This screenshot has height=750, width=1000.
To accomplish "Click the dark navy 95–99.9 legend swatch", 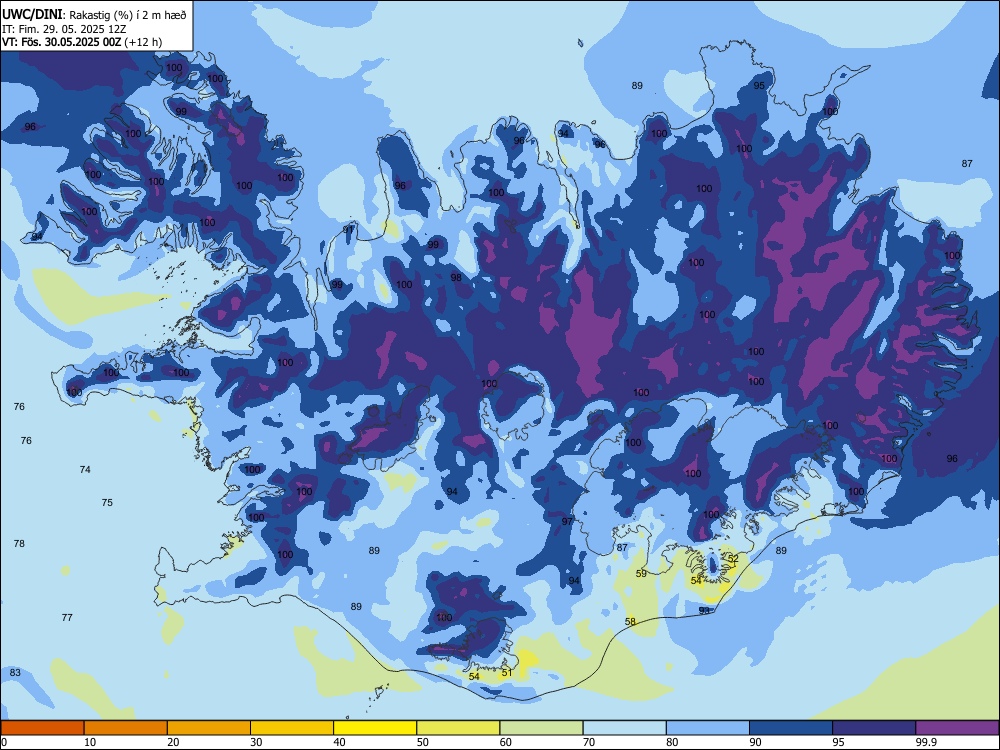I will point(874,728).
